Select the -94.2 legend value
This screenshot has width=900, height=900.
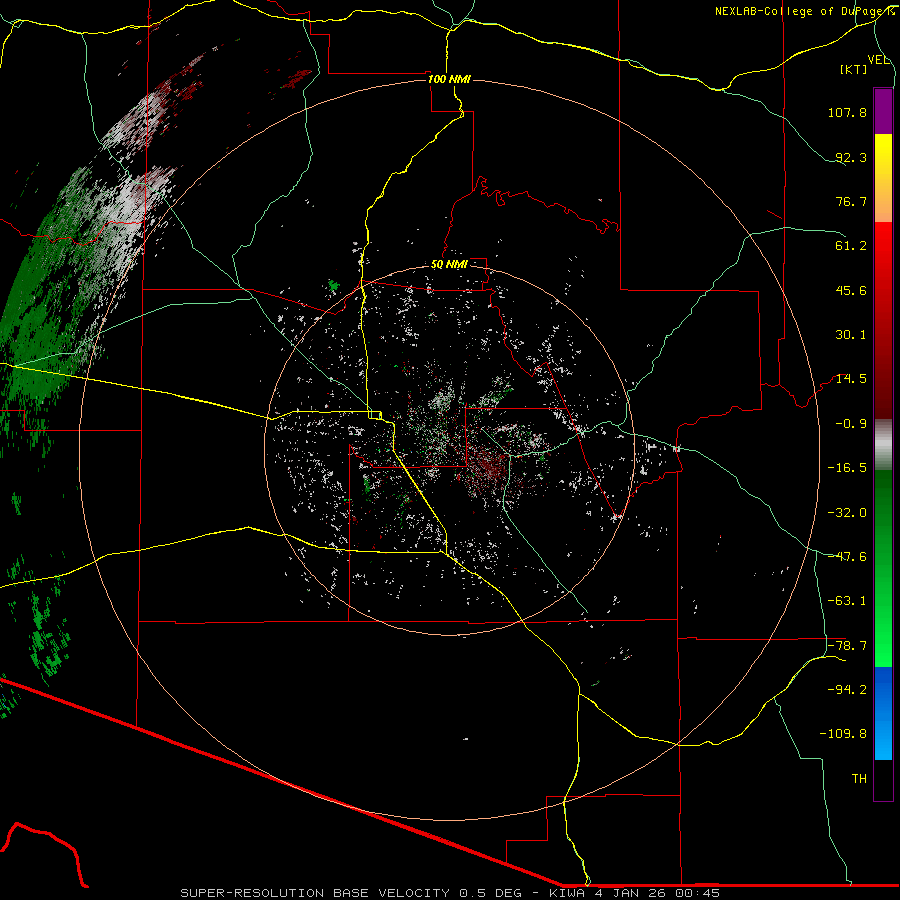(x=847, y=690)
